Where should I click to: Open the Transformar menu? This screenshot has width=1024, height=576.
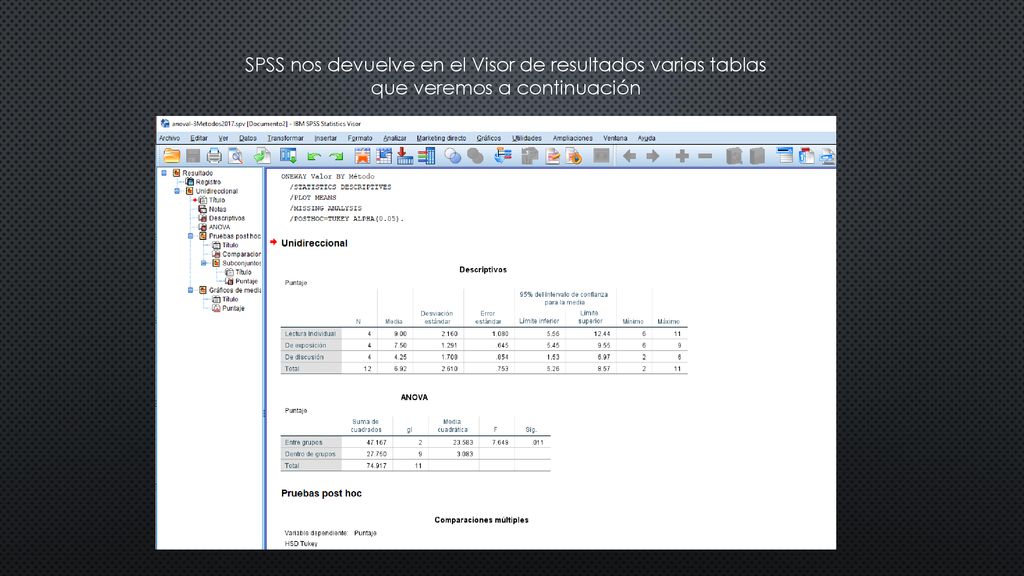coord(285,138)
